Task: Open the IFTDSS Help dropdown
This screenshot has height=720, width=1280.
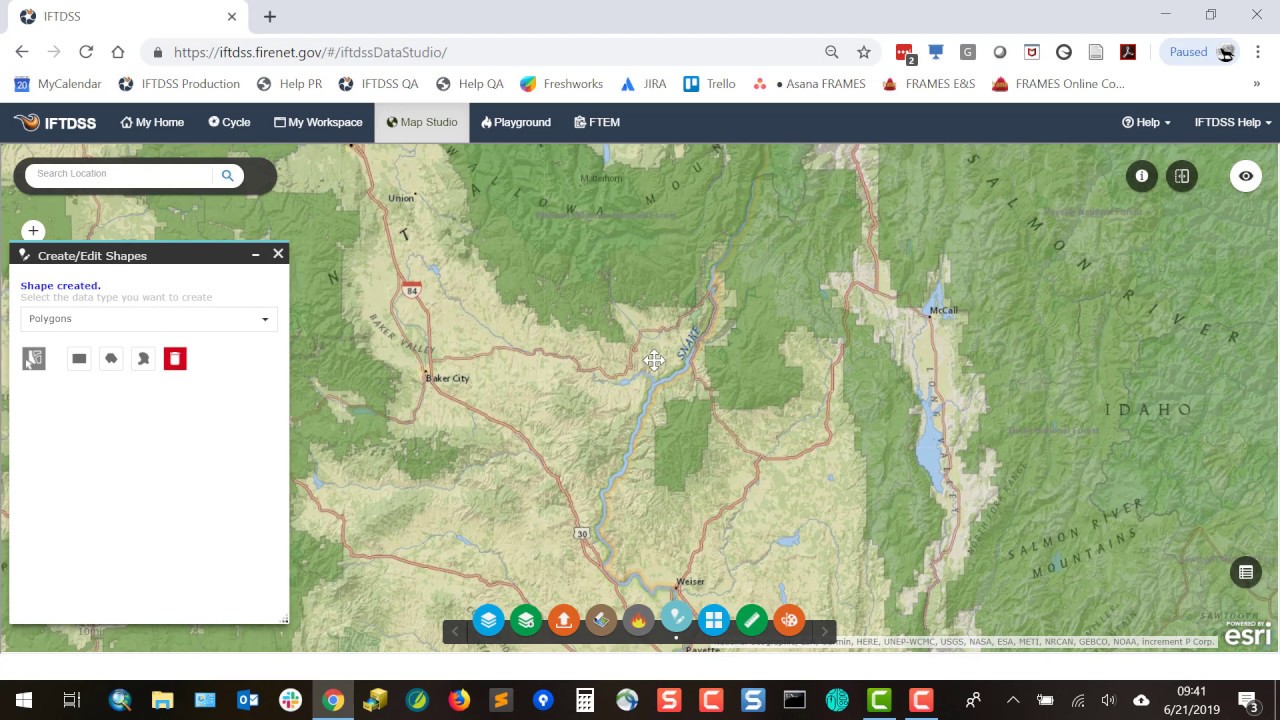Action: point(1233,122)
